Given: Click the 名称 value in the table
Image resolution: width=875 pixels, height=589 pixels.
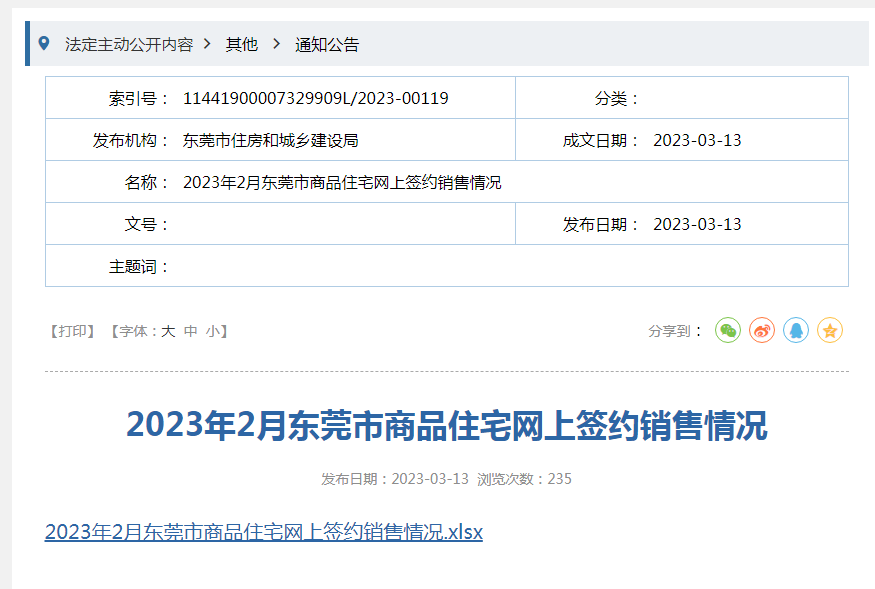Looking at the screenshot, I should (342, 182).
